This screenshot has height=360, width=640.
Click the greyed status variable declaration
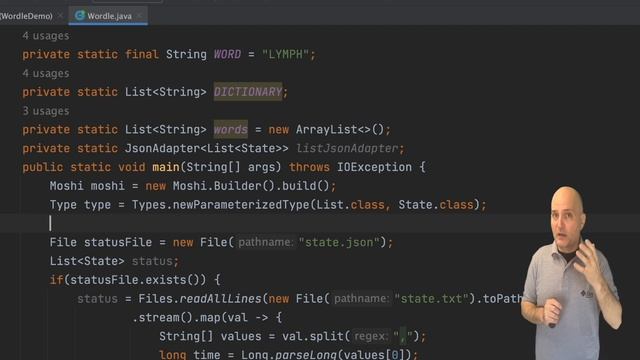pyautogui.click(x=152, y=261)
